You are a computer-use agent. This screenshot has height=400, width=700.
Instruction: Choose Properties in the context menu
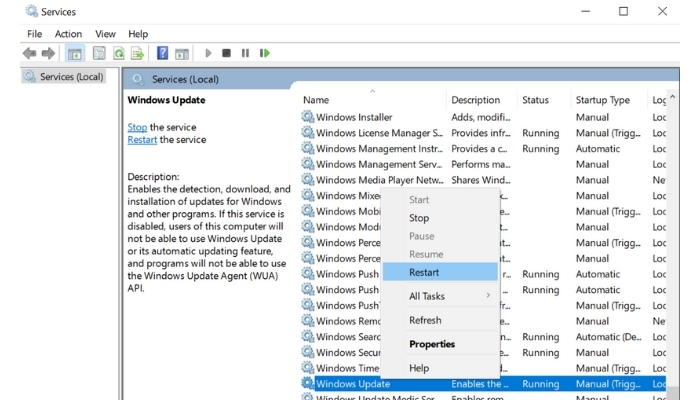440,344
